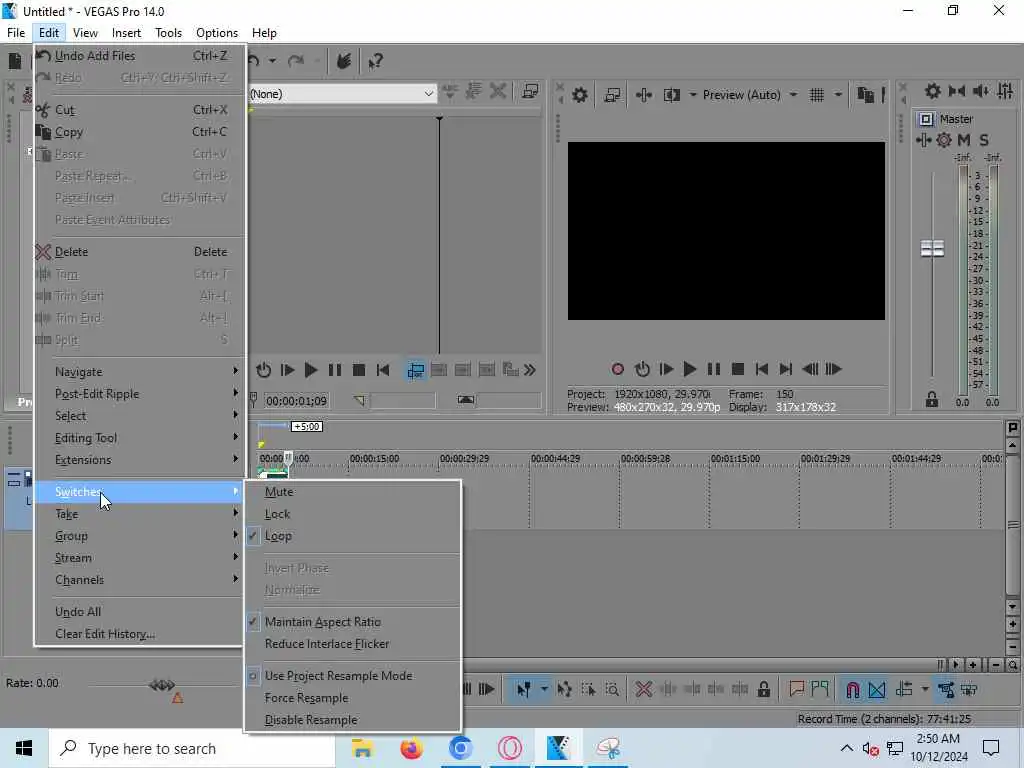Expand the Extensions submenu
Viewport: 1024px width, 768px height.
click(x=139, y=460)
